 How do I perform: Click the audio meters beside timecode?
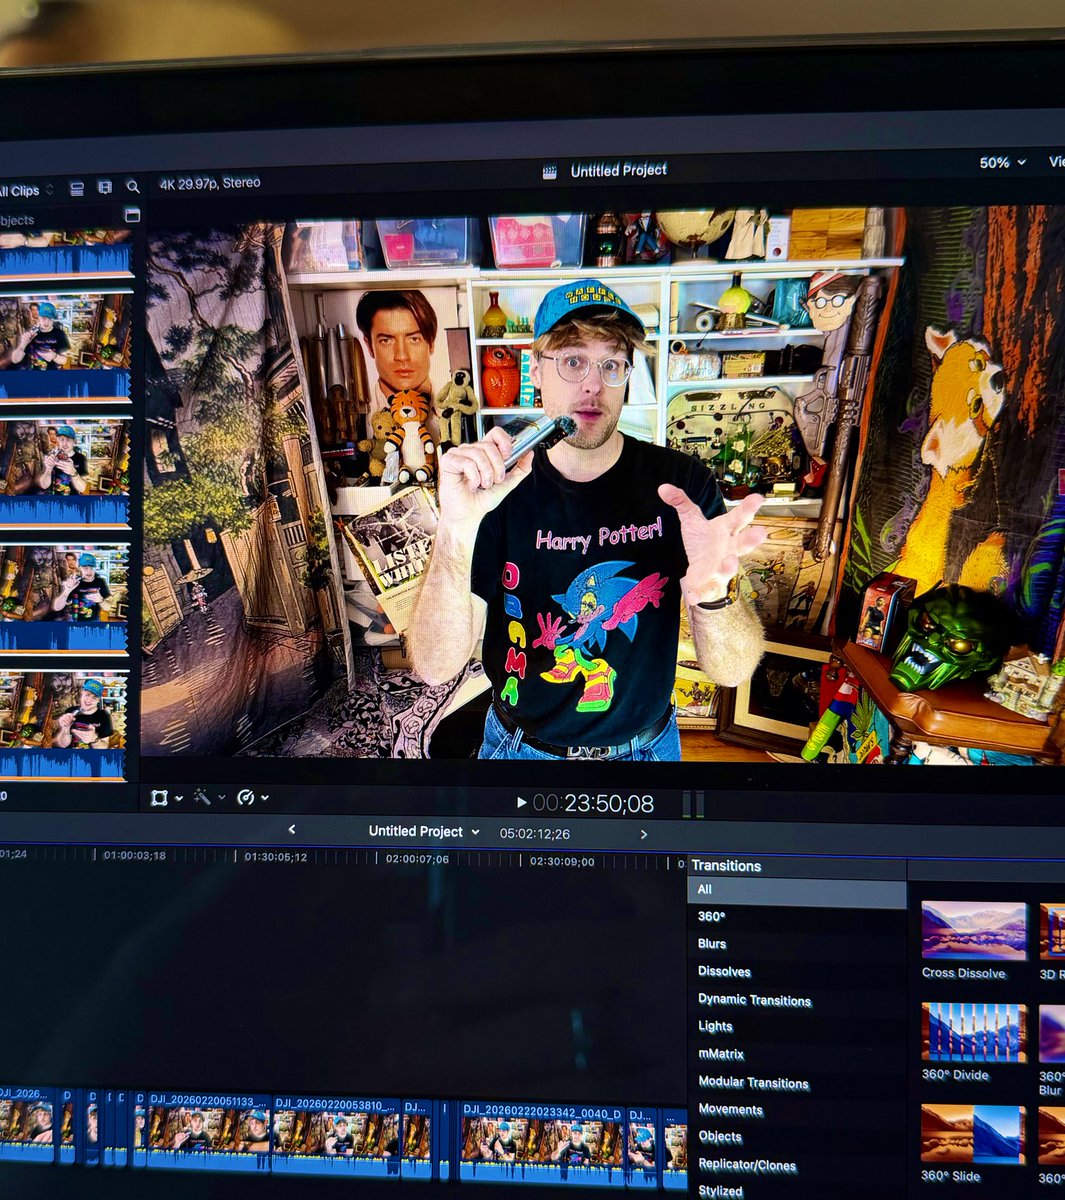pos(693,804)
